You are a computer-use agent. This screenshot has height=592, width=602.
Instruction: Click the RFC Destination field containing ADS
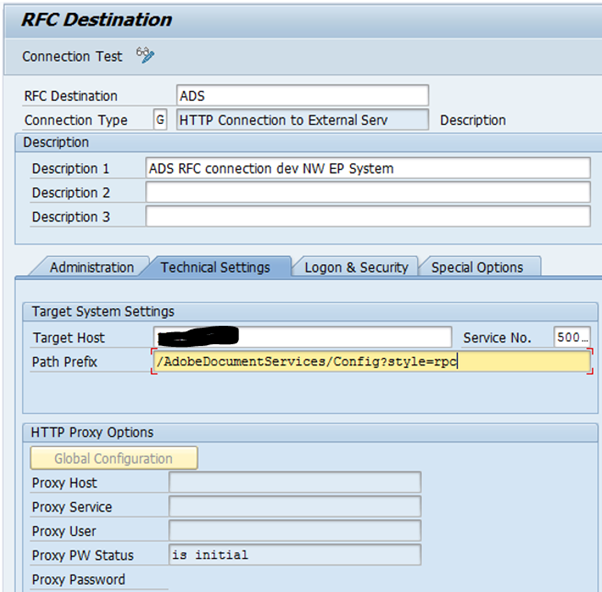tap(303, 96)
